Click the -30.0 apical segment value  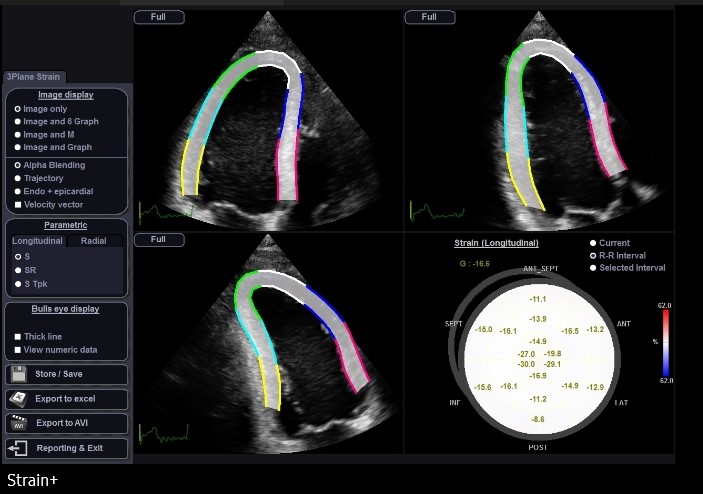click(526, 364)
